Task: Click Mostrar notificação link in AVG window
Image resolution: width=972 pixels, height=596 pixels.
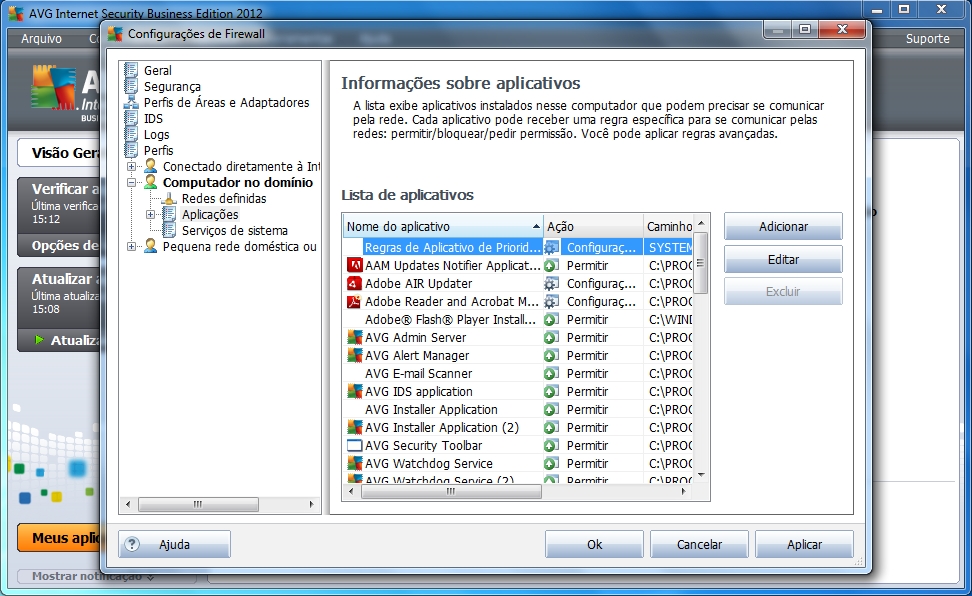Action: tap(93, 576)
